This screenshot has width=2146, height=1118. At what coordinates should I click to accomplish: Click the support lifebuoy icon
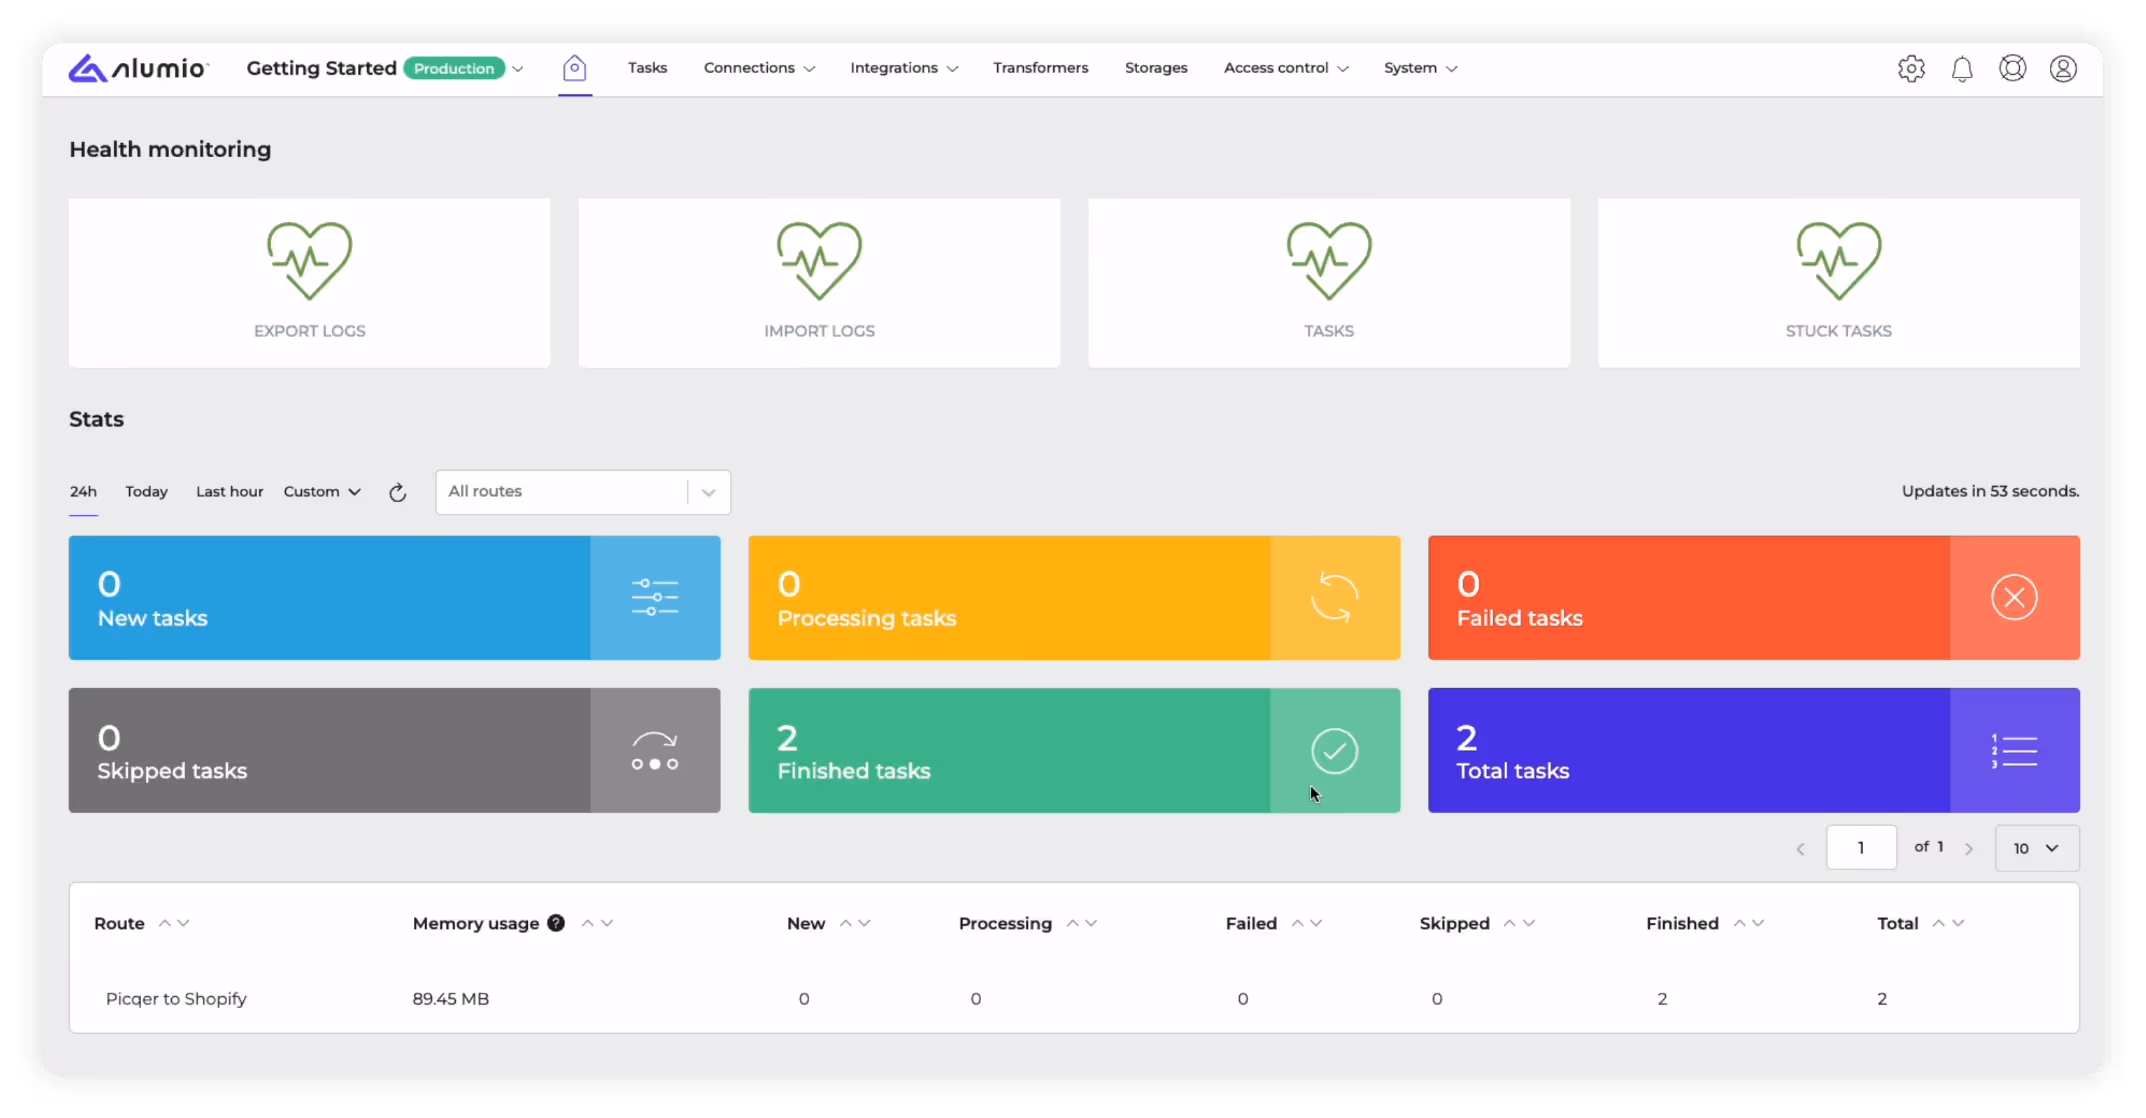(x=2012, y=69)
